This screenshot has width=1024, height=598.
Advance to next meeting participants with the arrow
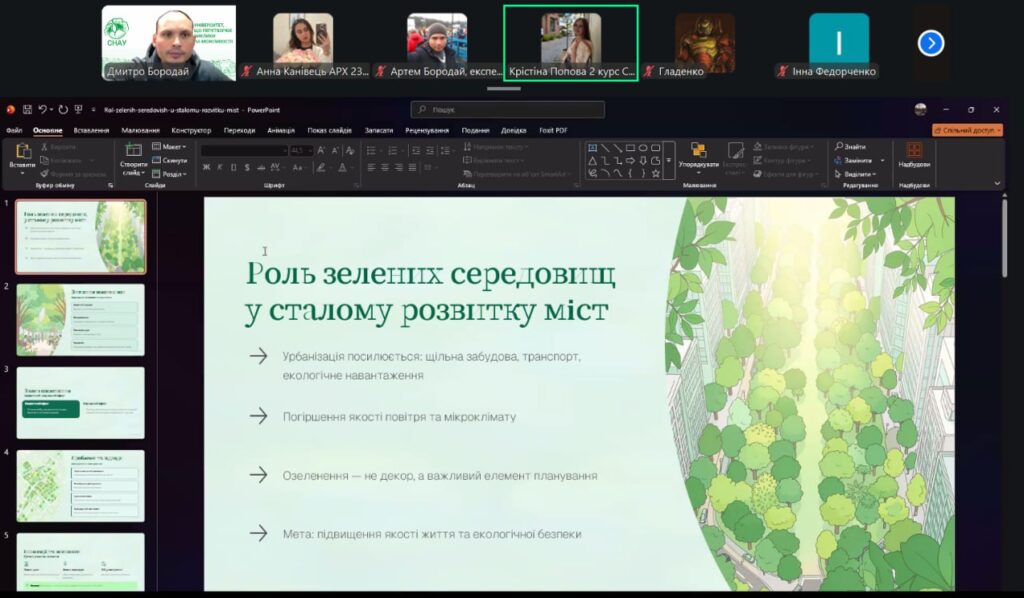[931, 43]
